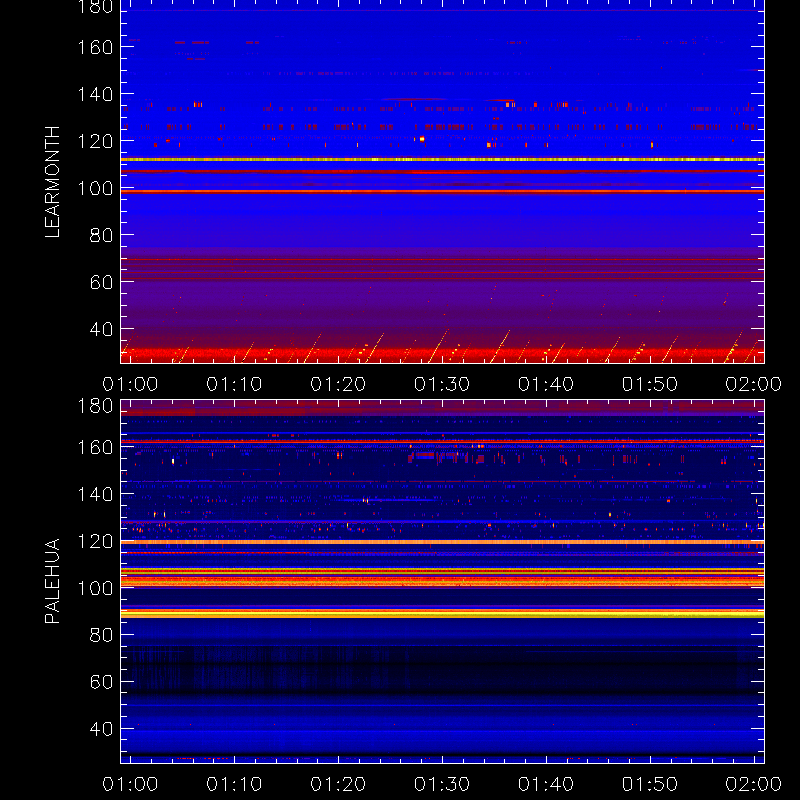Click 01:00 under the LEARMONTH plot
Viewport: 800px width, 800px height.
(x=130, y=384)
